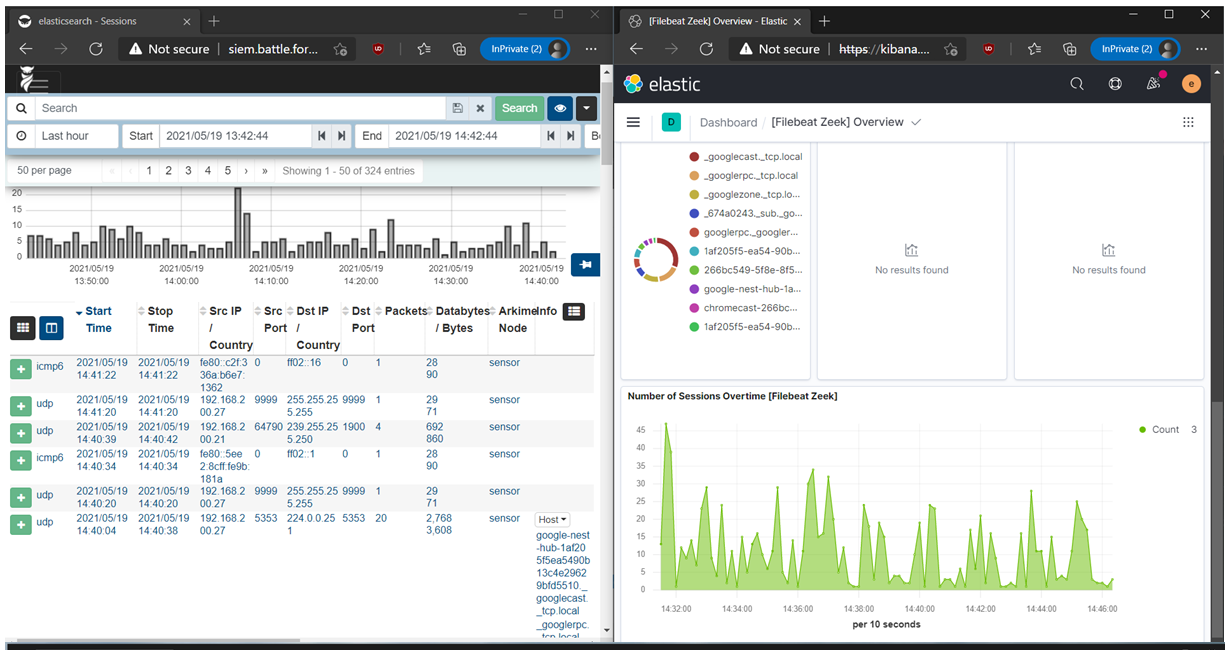Close the [Filebeat Zeek] Overview tab
This screenshot has width=1230, height=650.
click(x=795, y=21)
